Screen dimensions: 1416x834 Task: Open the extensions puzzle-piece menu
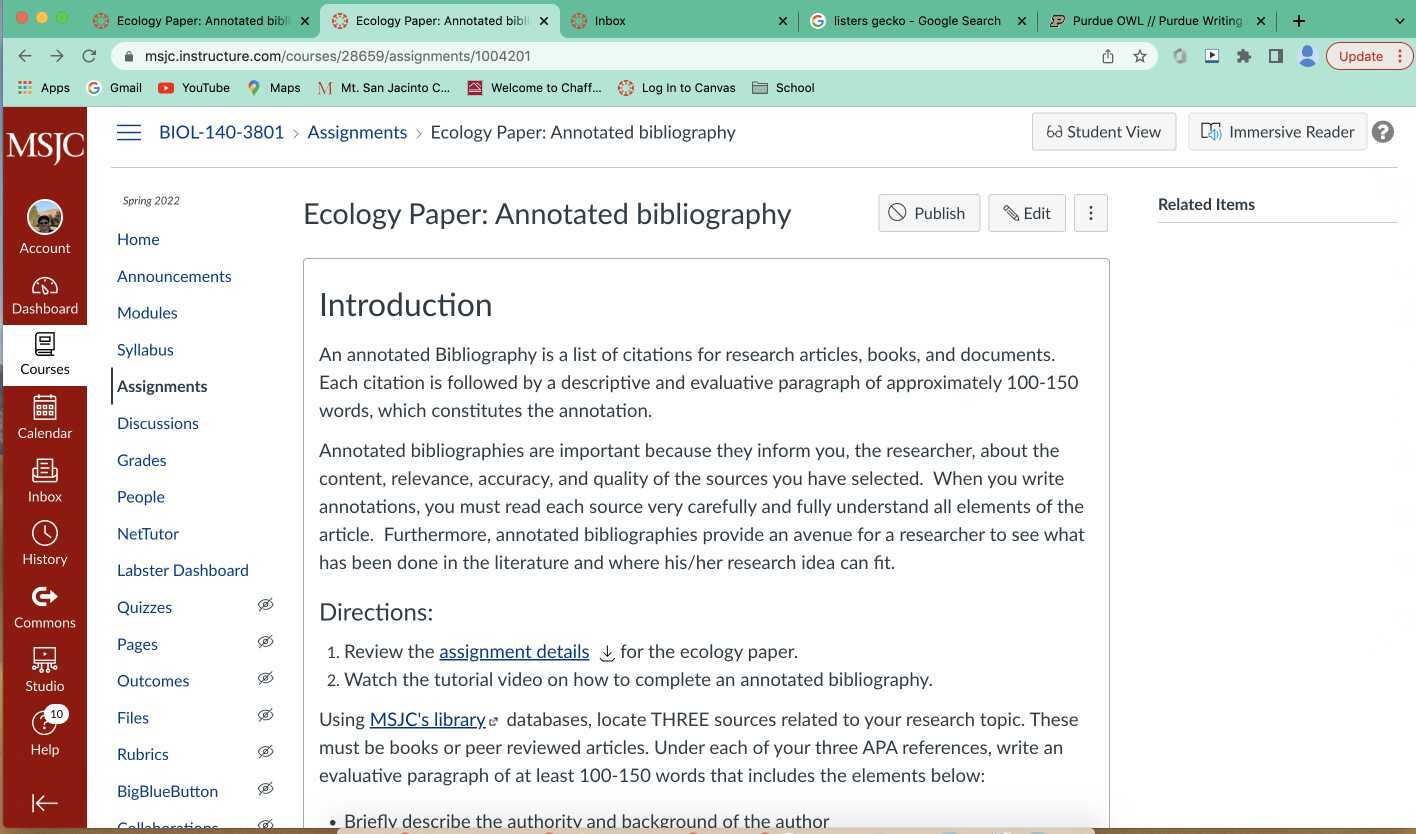(x=1244, y=56)
